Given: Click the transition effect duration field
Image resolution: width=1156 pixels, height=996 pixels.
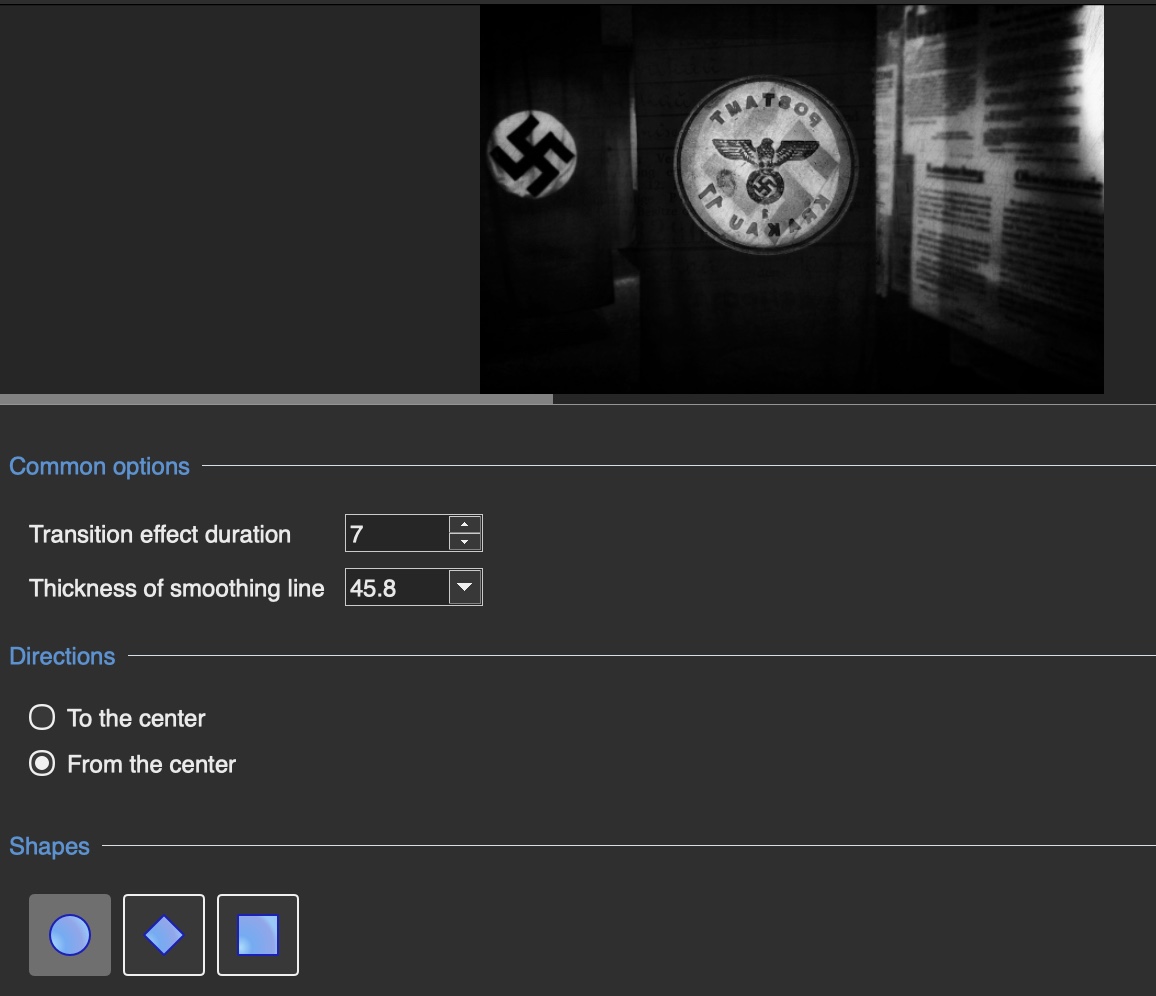Looking at the screenshot, I should (397, 533).
